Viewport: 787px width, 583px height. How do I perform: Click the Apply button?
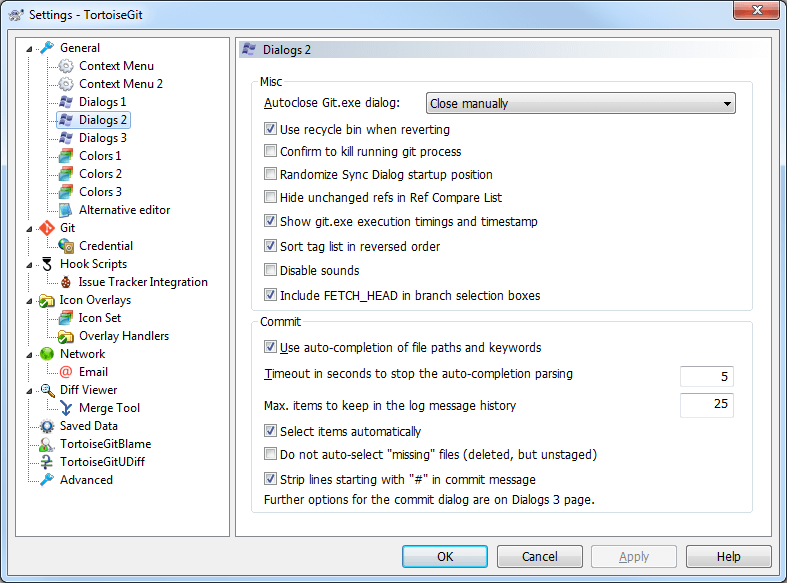[x=634, y=556]
